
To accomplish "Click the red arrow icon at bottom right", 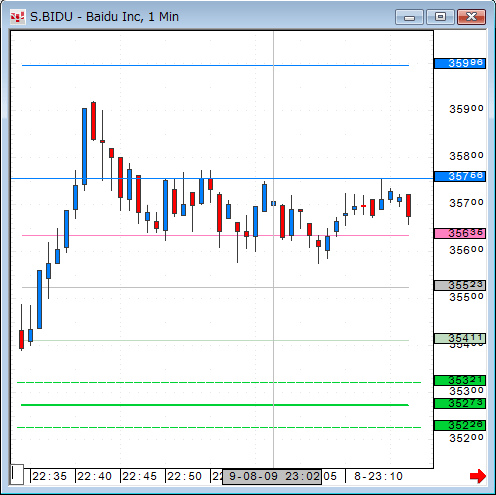I will [478, 476].
